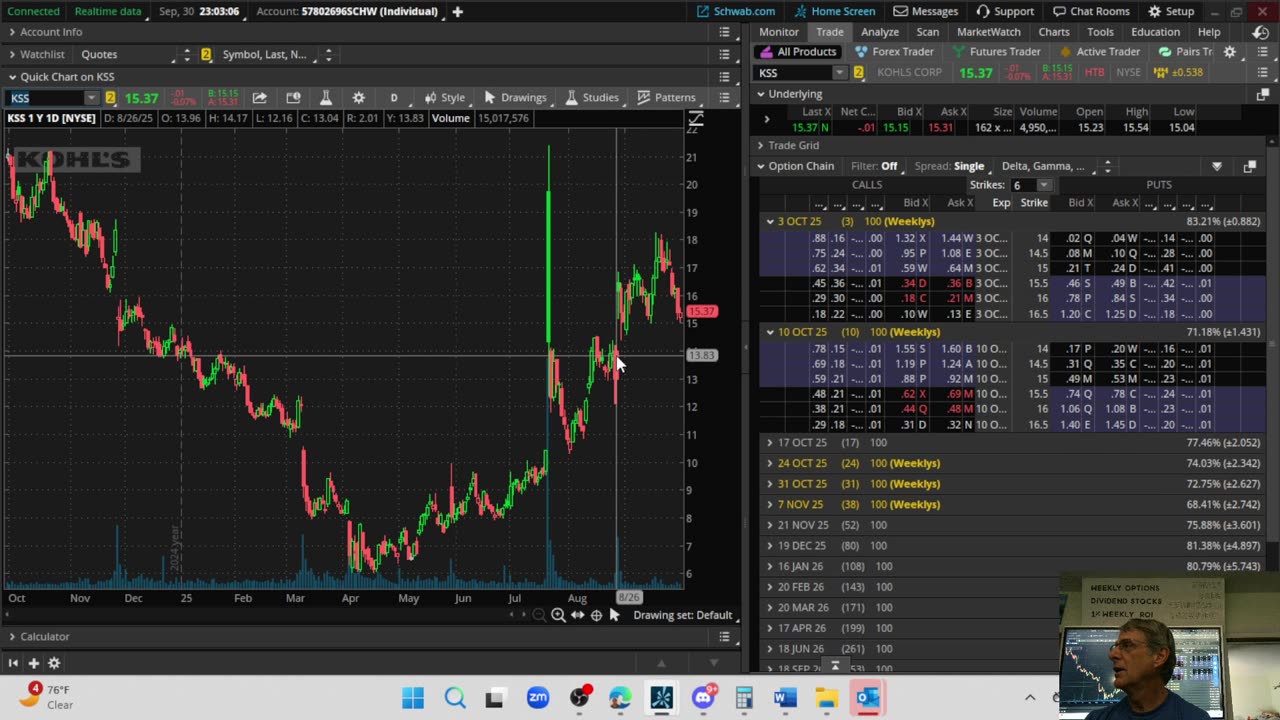1280x720 pixels.
Task: Share the KSS quick chart
Action: coord(260,97)
